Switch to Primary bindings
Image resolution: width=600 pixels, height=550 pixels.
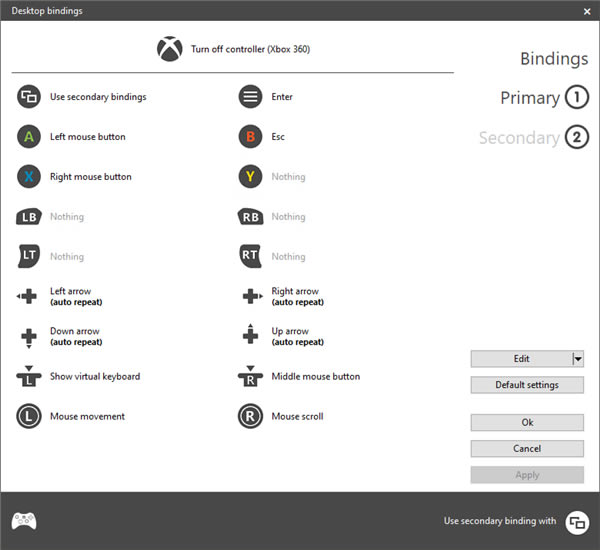tap(545, 97)
